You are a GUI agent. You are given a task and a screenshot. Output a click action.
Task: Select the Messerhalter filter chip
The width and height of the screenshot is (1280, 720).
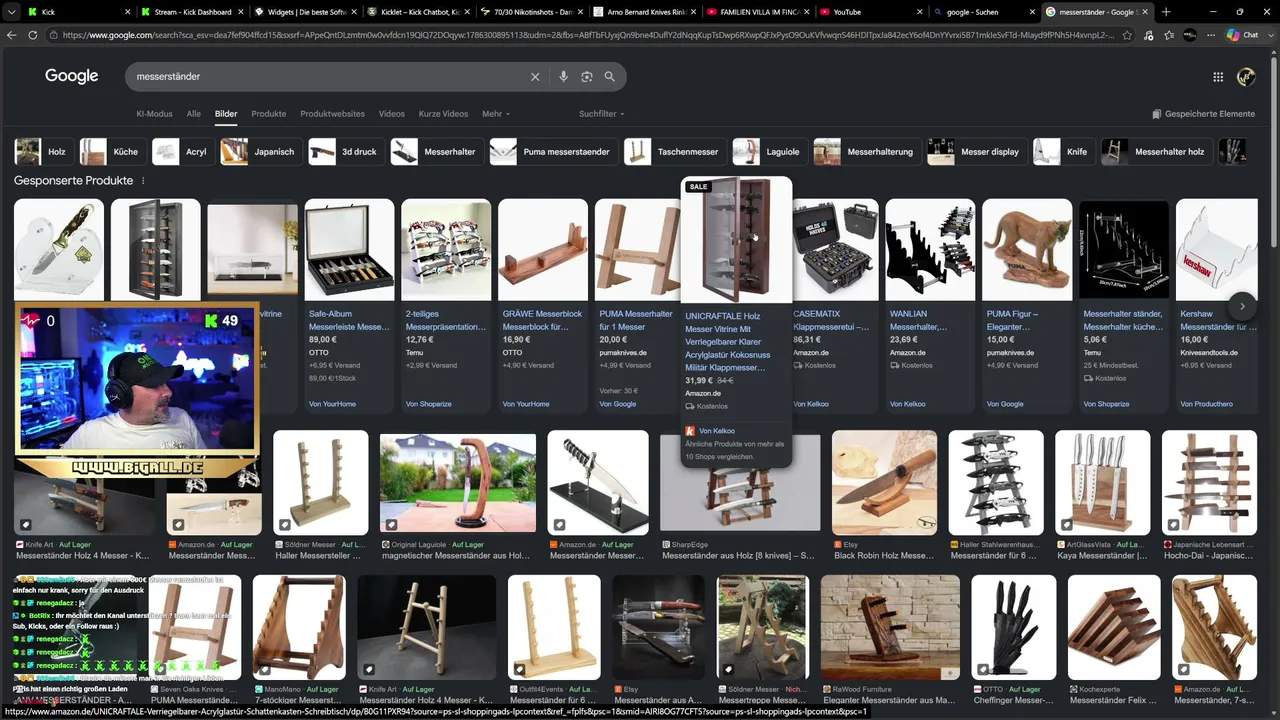click(436, 152)
